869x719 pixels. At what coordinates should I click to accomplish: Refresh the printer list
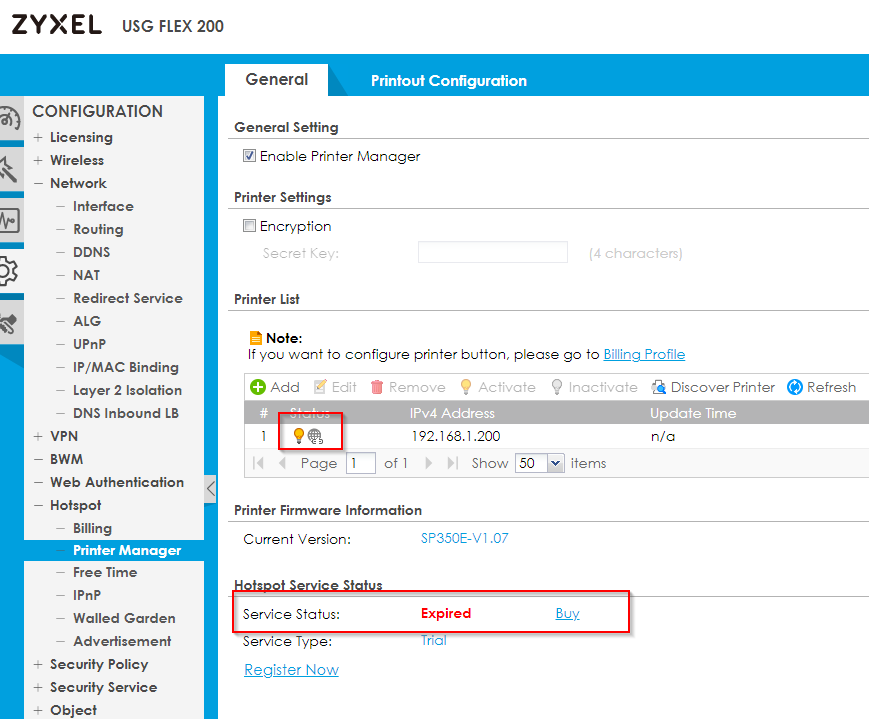point(795,387)
